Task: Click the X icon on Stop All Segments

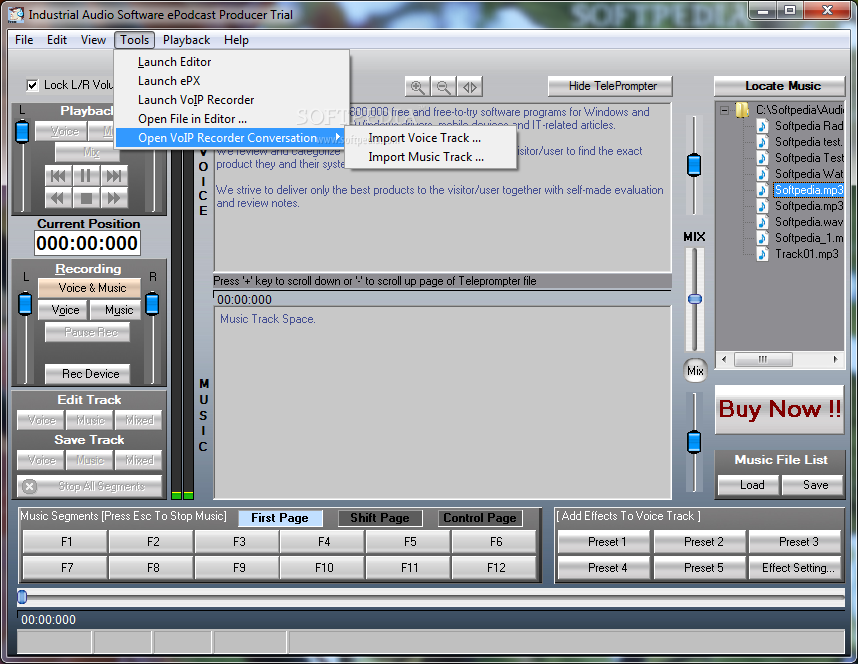Action: tap(30, 486)
